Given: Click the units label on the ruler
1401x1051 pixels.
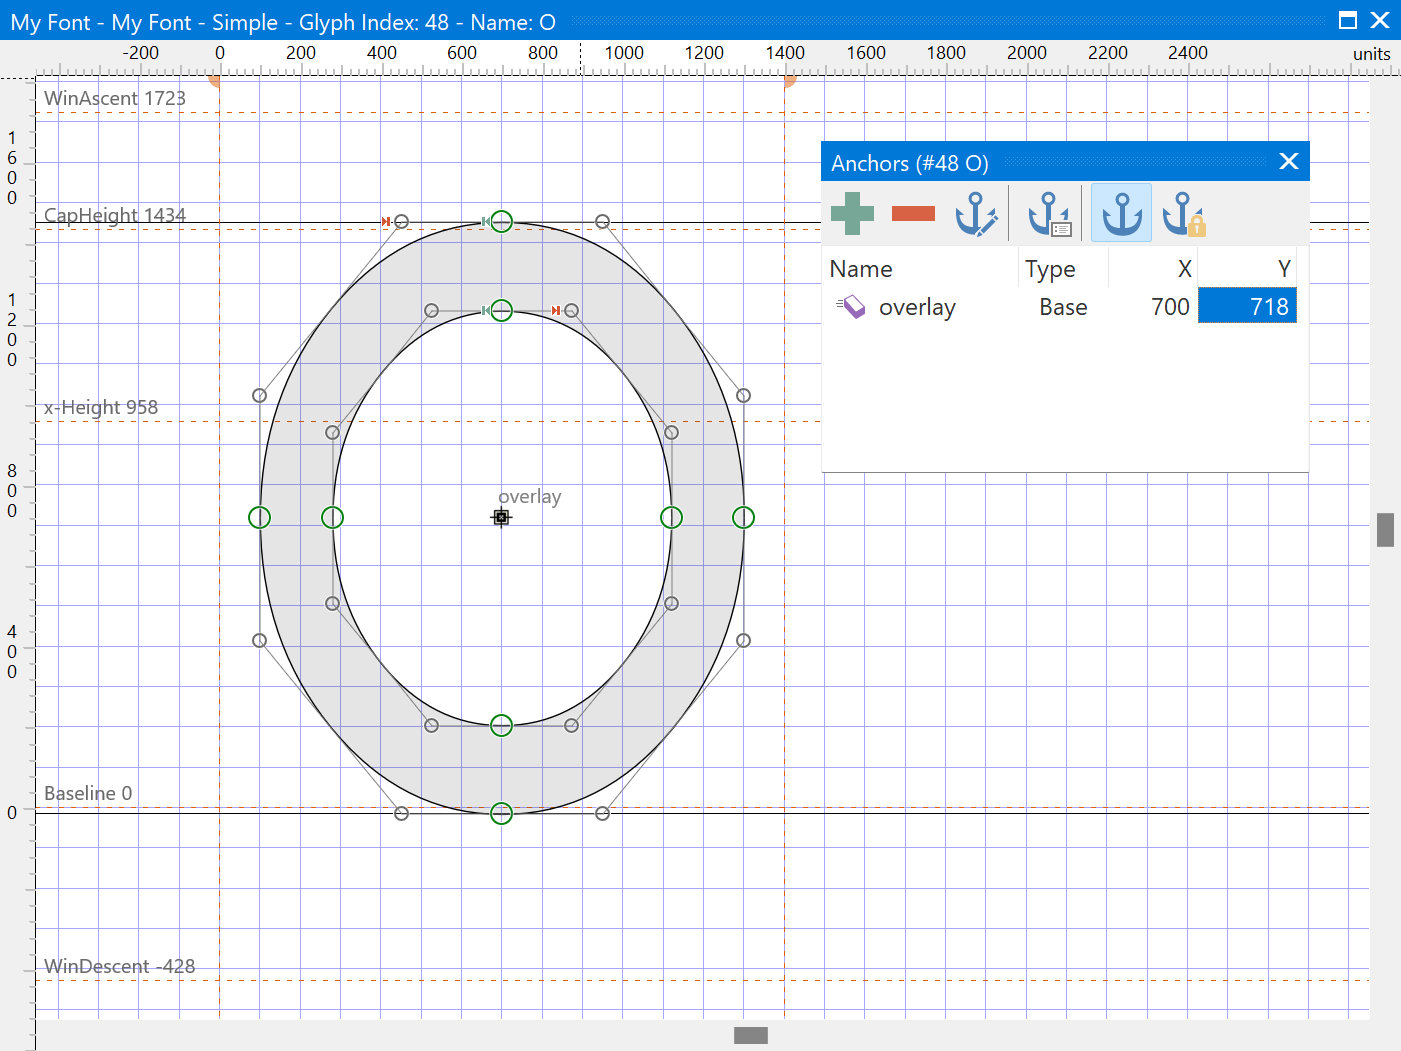Looking at the screenshot, I should (1372, 54).
